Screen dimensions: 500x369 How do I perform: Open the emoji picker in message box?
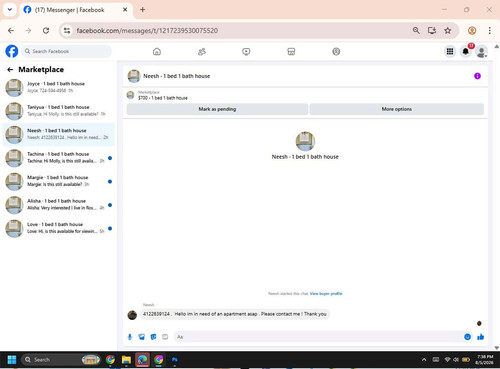467,337
